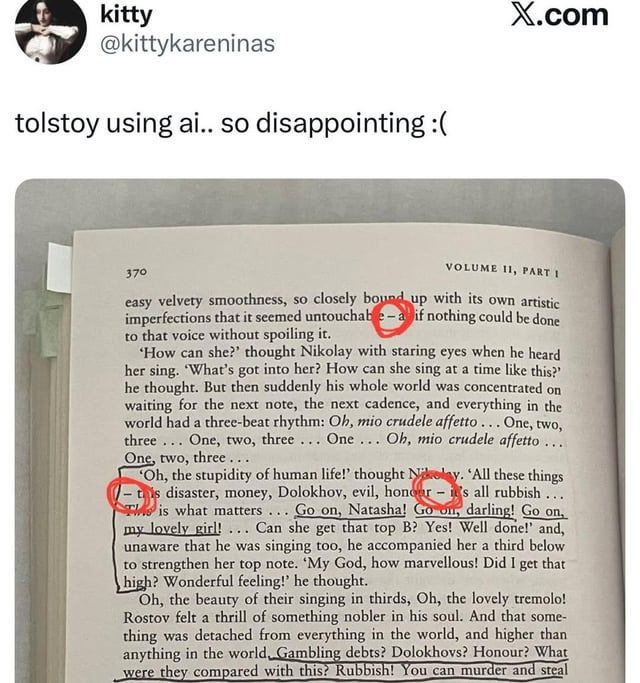Click the underlined "my lovely girl!" phrase
Image resolution: width=640 pixels, height=683 pixels.
pos(173,528)
